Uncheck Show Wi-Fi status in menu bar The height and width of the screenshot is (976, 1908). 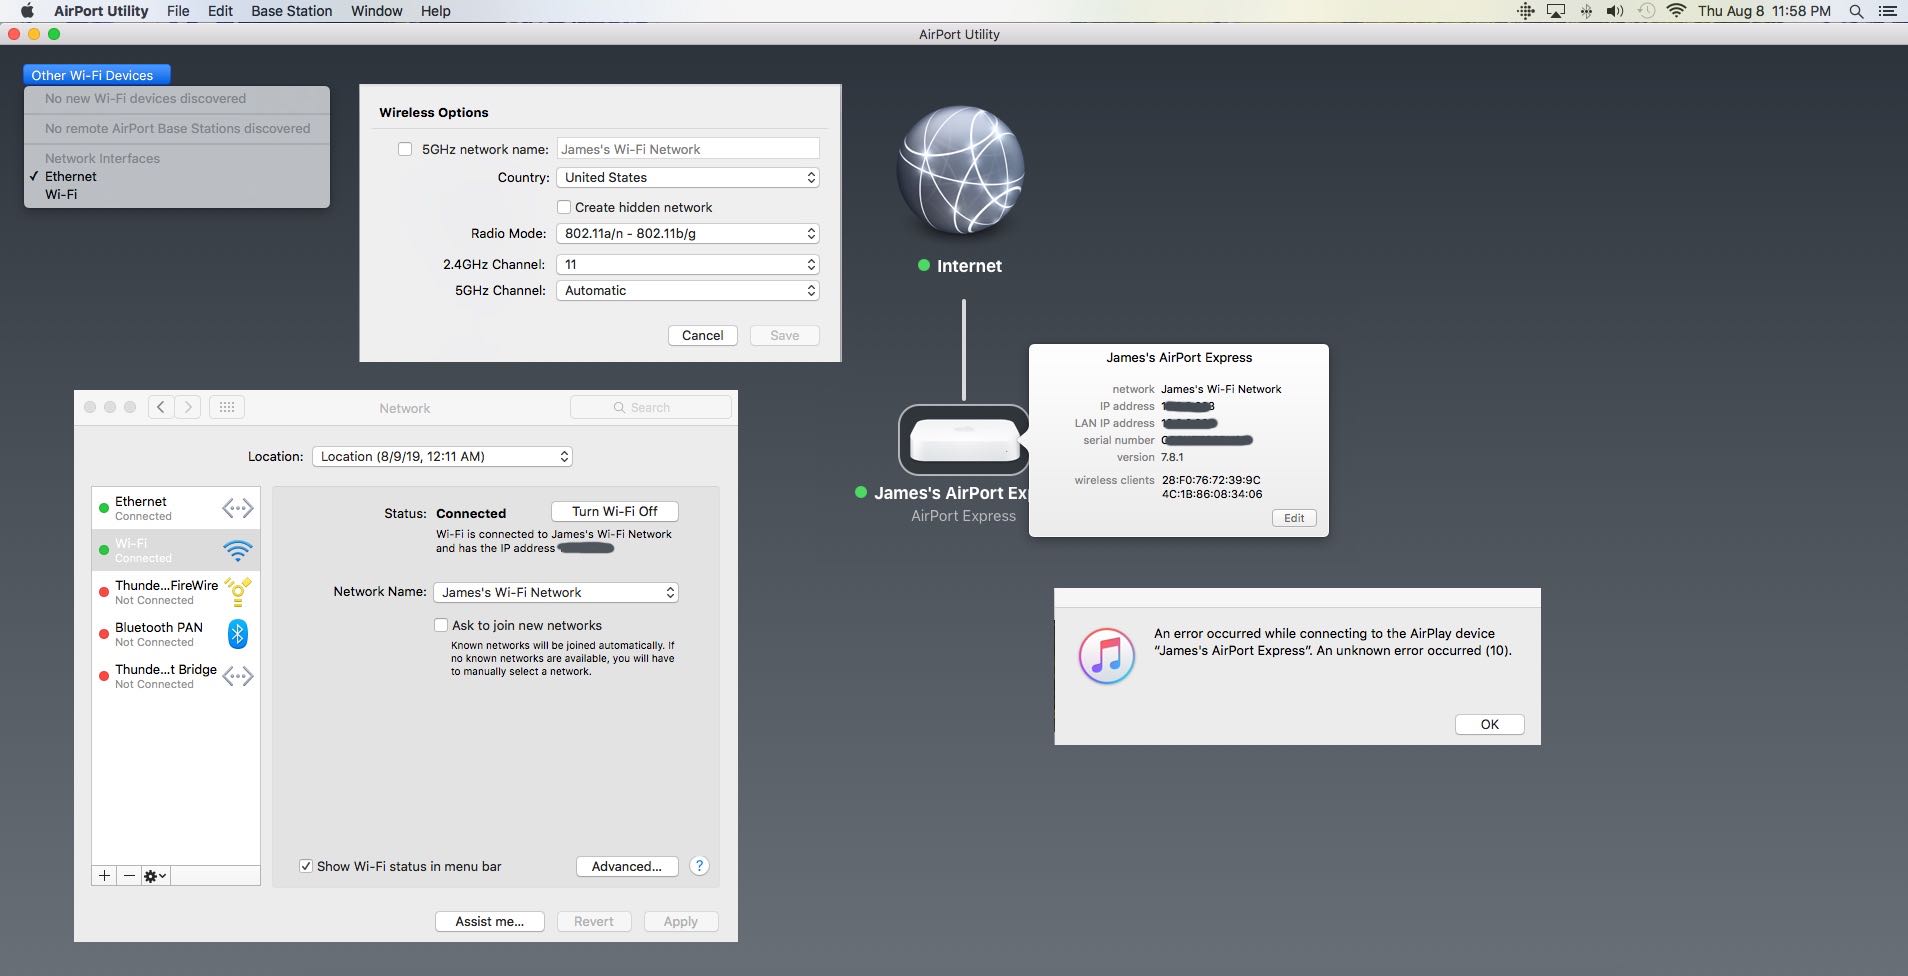[x=306, y=866]
